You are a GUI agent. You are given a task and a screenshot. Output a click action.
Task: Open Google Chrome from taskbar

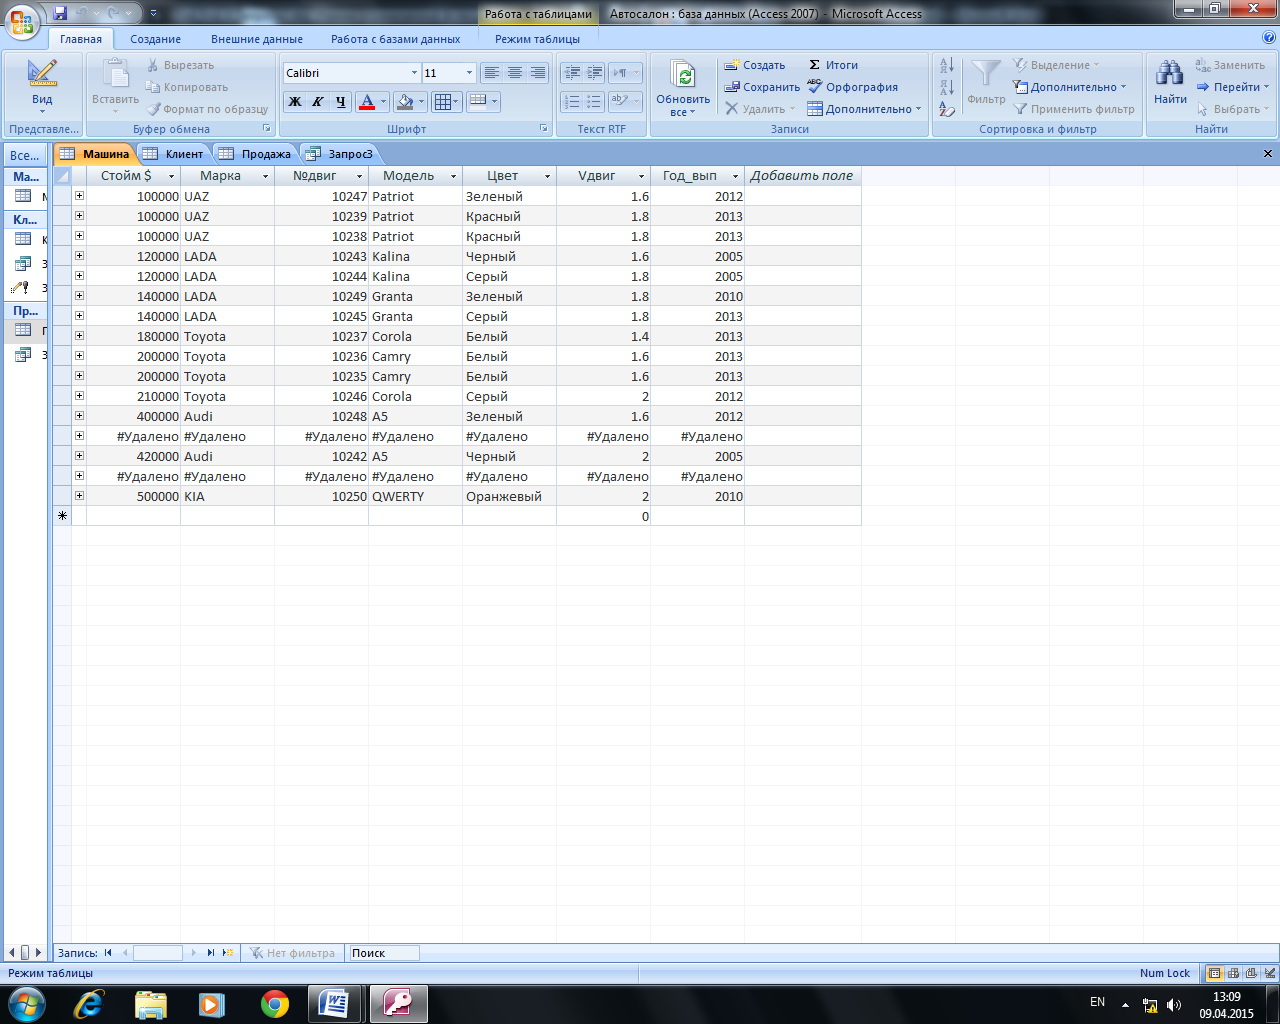[x=274, y=1004]
